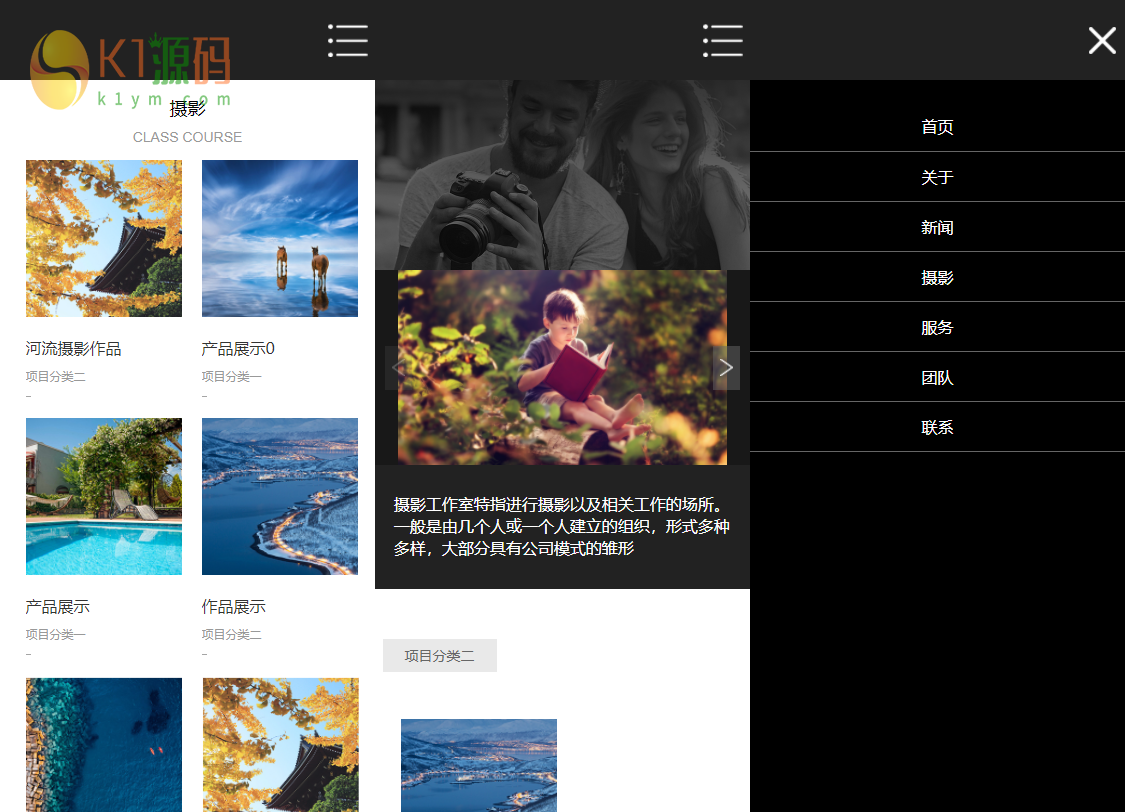Open the hamburger menu in middle panel
The image size is (1125, 812).
point(722,40)
